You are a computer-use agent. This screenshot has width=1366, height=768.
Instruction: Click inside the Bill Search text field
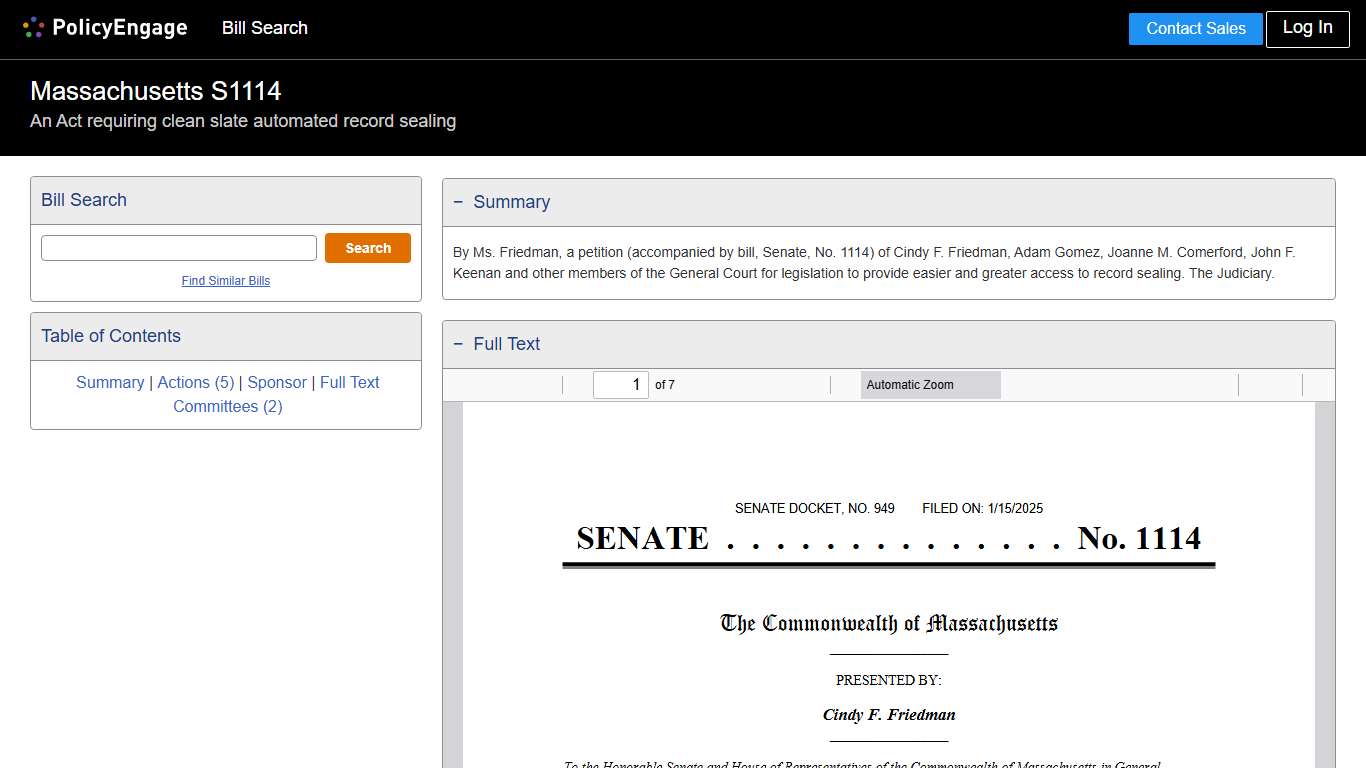coord(178,247)
